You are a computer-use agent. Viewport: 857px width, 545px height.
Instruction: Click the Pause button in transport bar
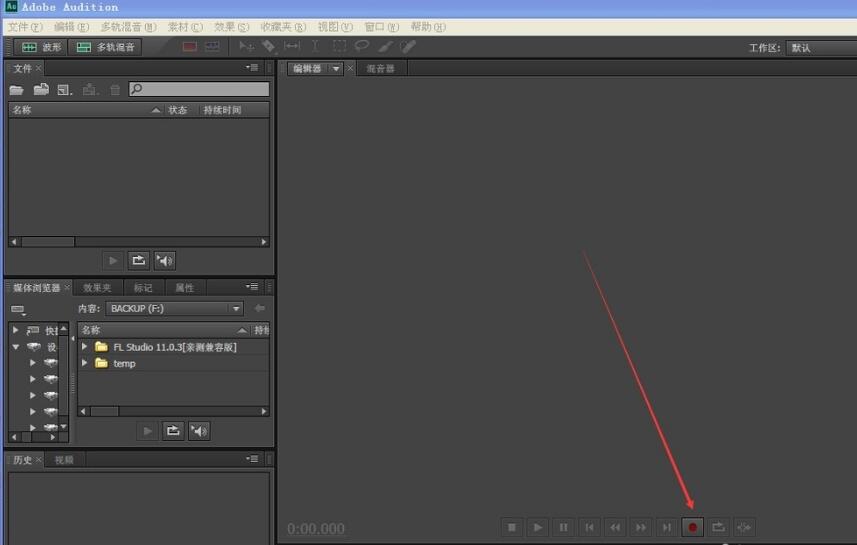pyautogui.click(x=564, y=527)
